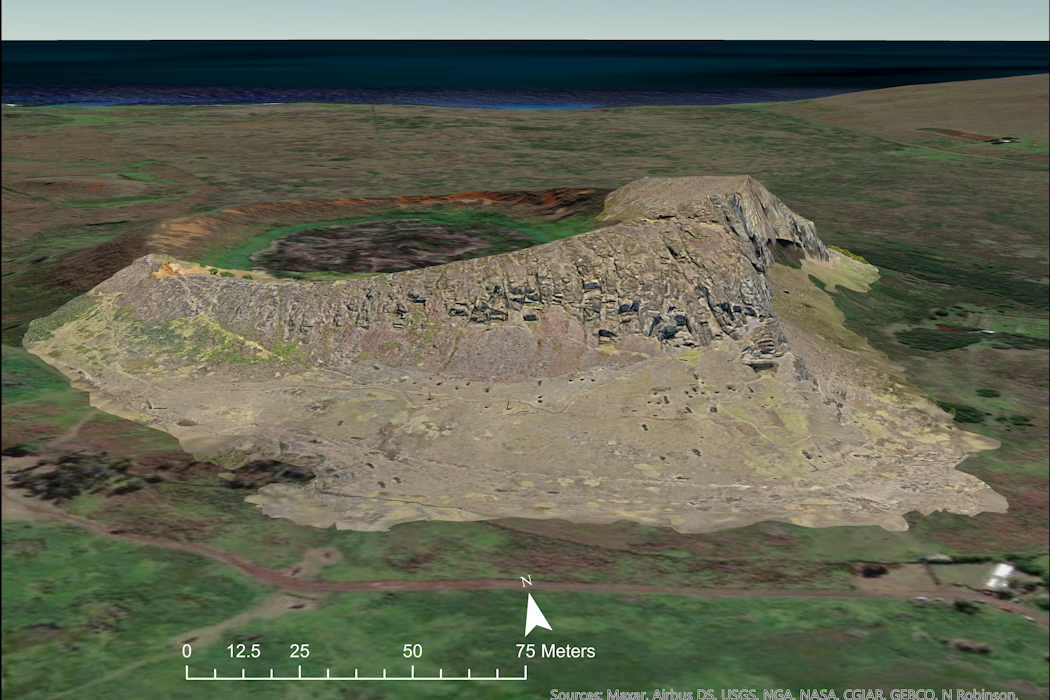1050x700 pixels.
Task: Click the 50 scale bar label
Action: coord(412,651)
